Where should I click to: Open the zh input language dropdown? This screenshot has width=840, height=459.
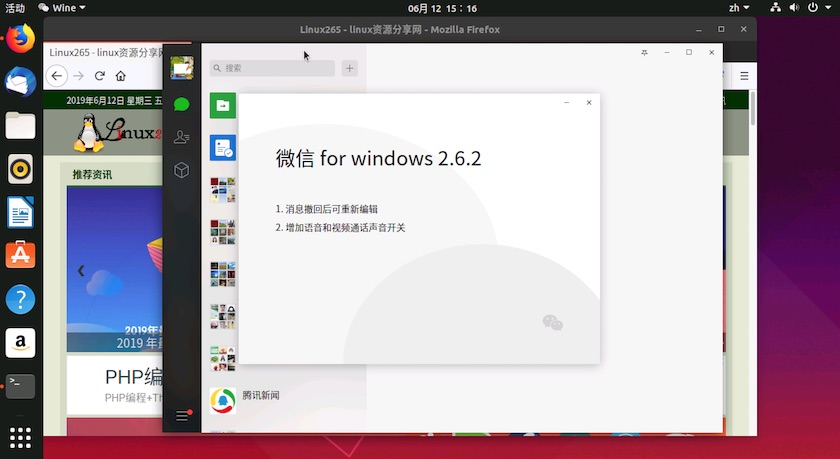(x=739, y=8)
